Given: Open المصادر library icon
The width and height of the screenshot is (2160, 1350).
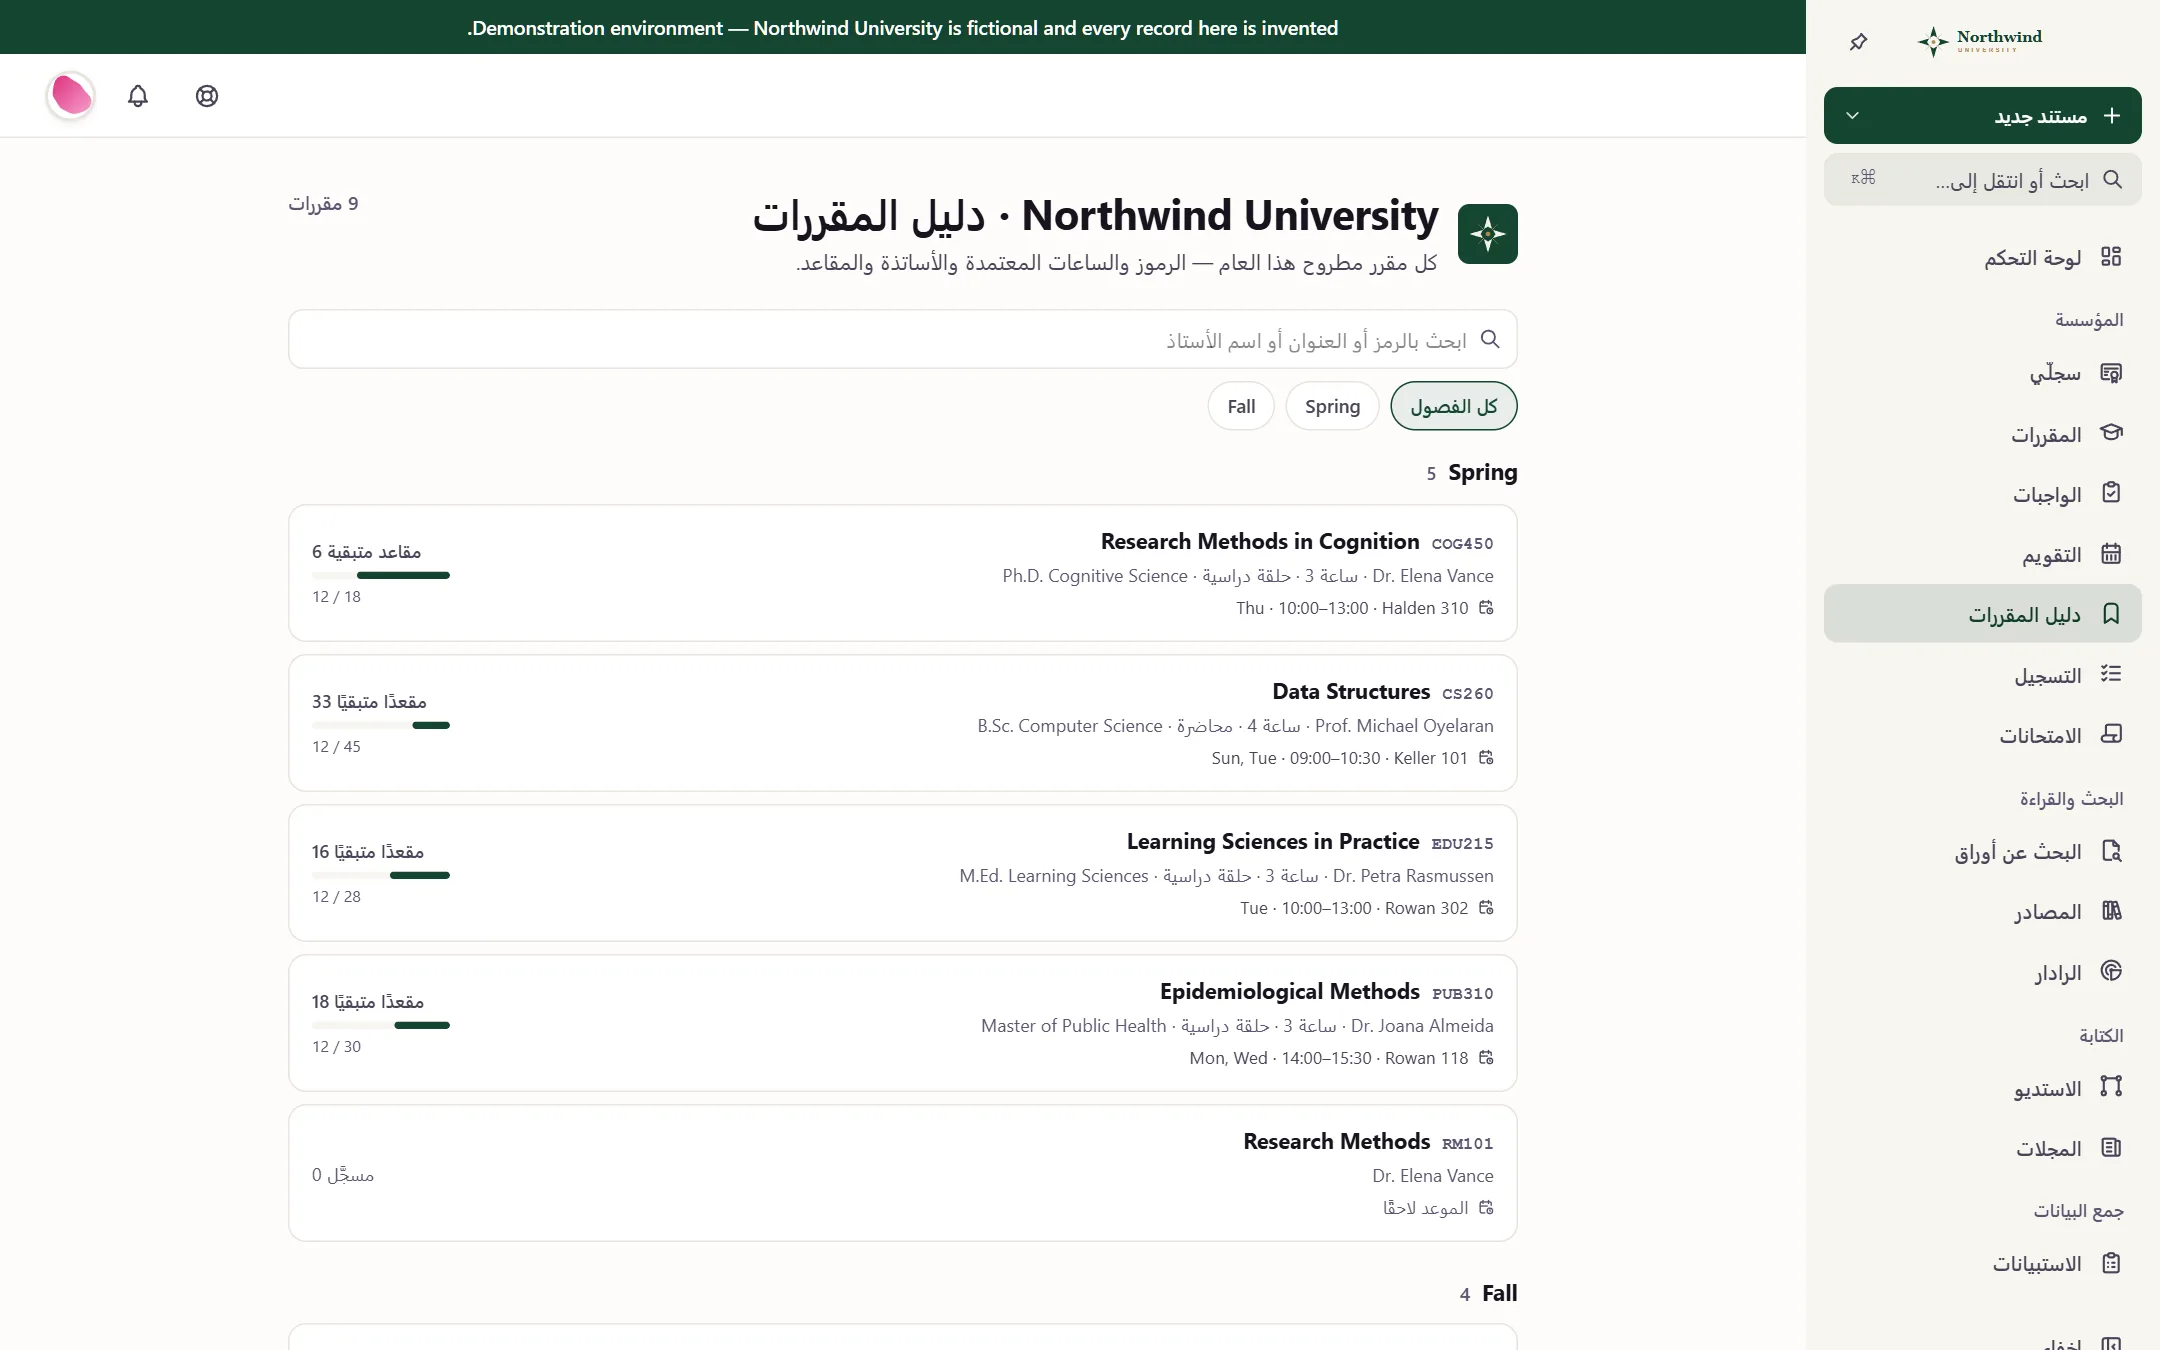Looking at the screenshot, I should coord(2111,911).
